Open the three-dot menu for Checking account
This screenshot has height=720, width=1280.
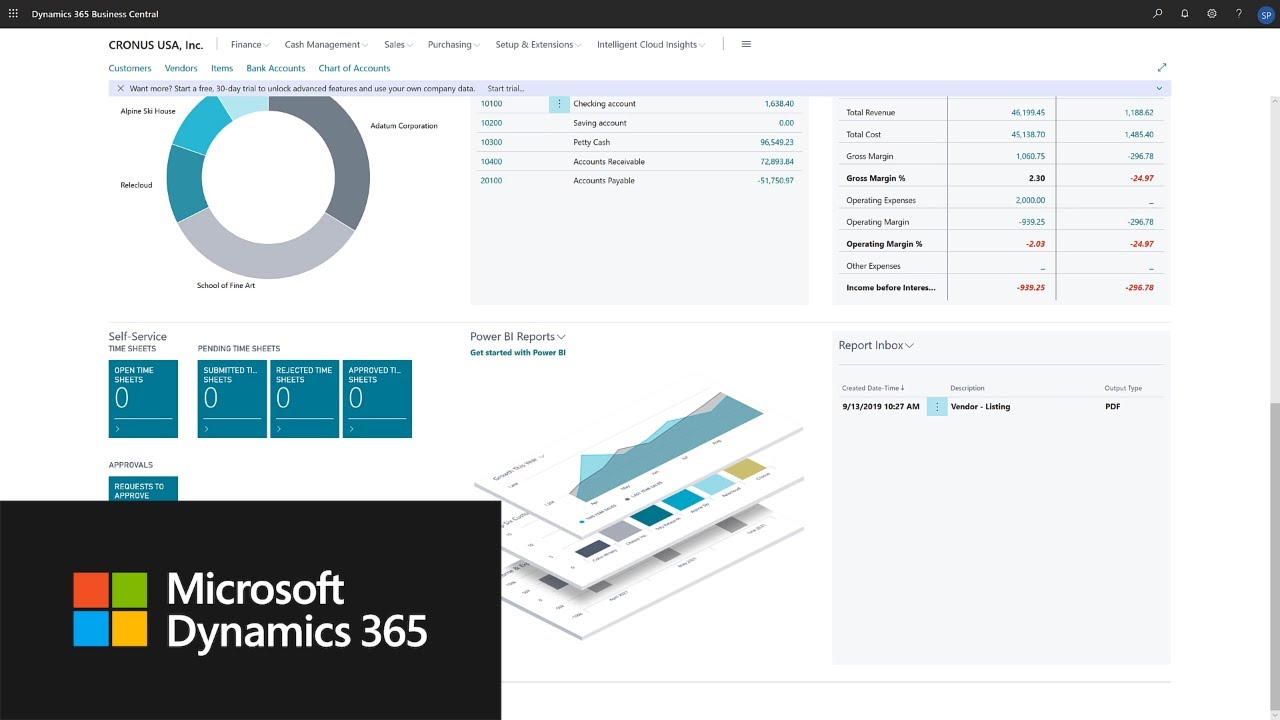click(559, 104)
